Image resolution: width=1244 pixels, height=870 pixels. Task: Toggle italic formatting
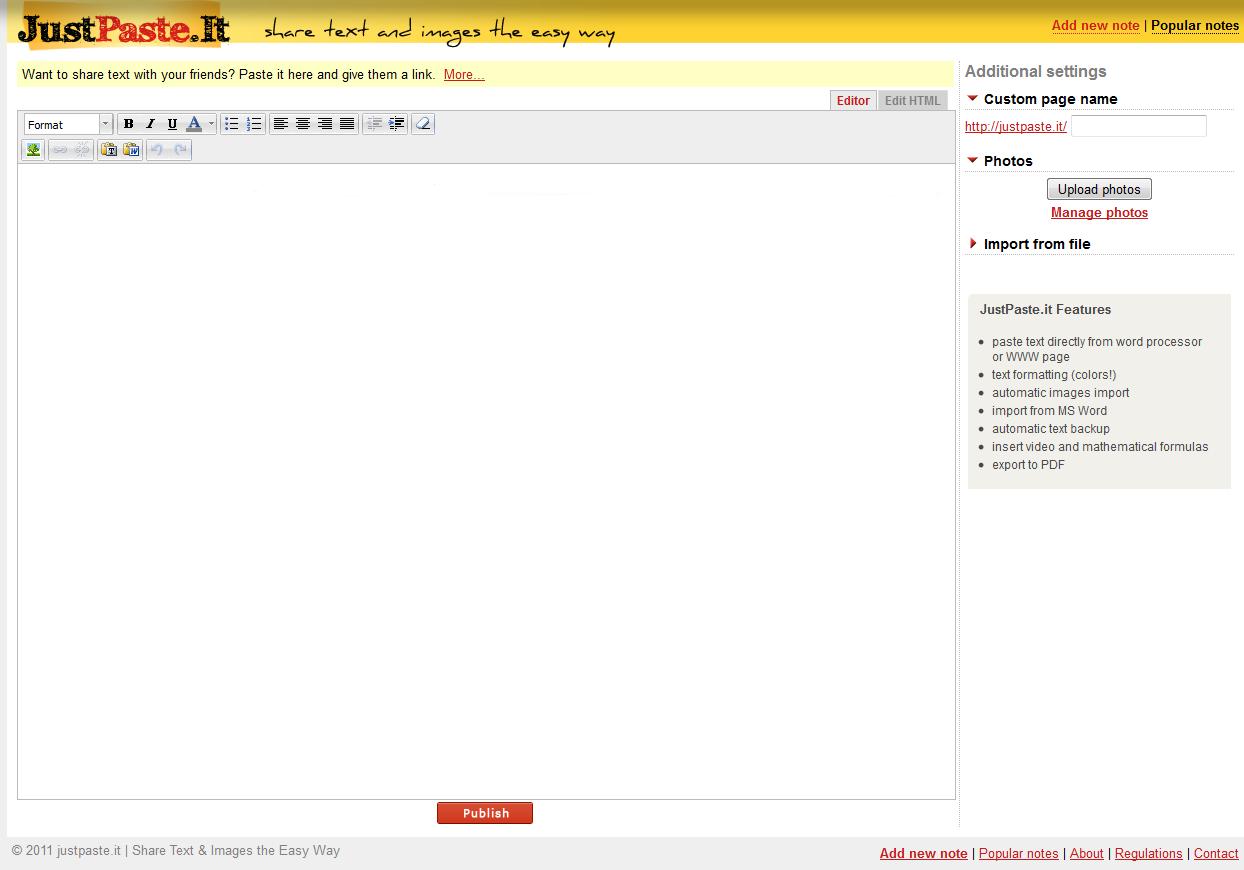pos(150,123)
